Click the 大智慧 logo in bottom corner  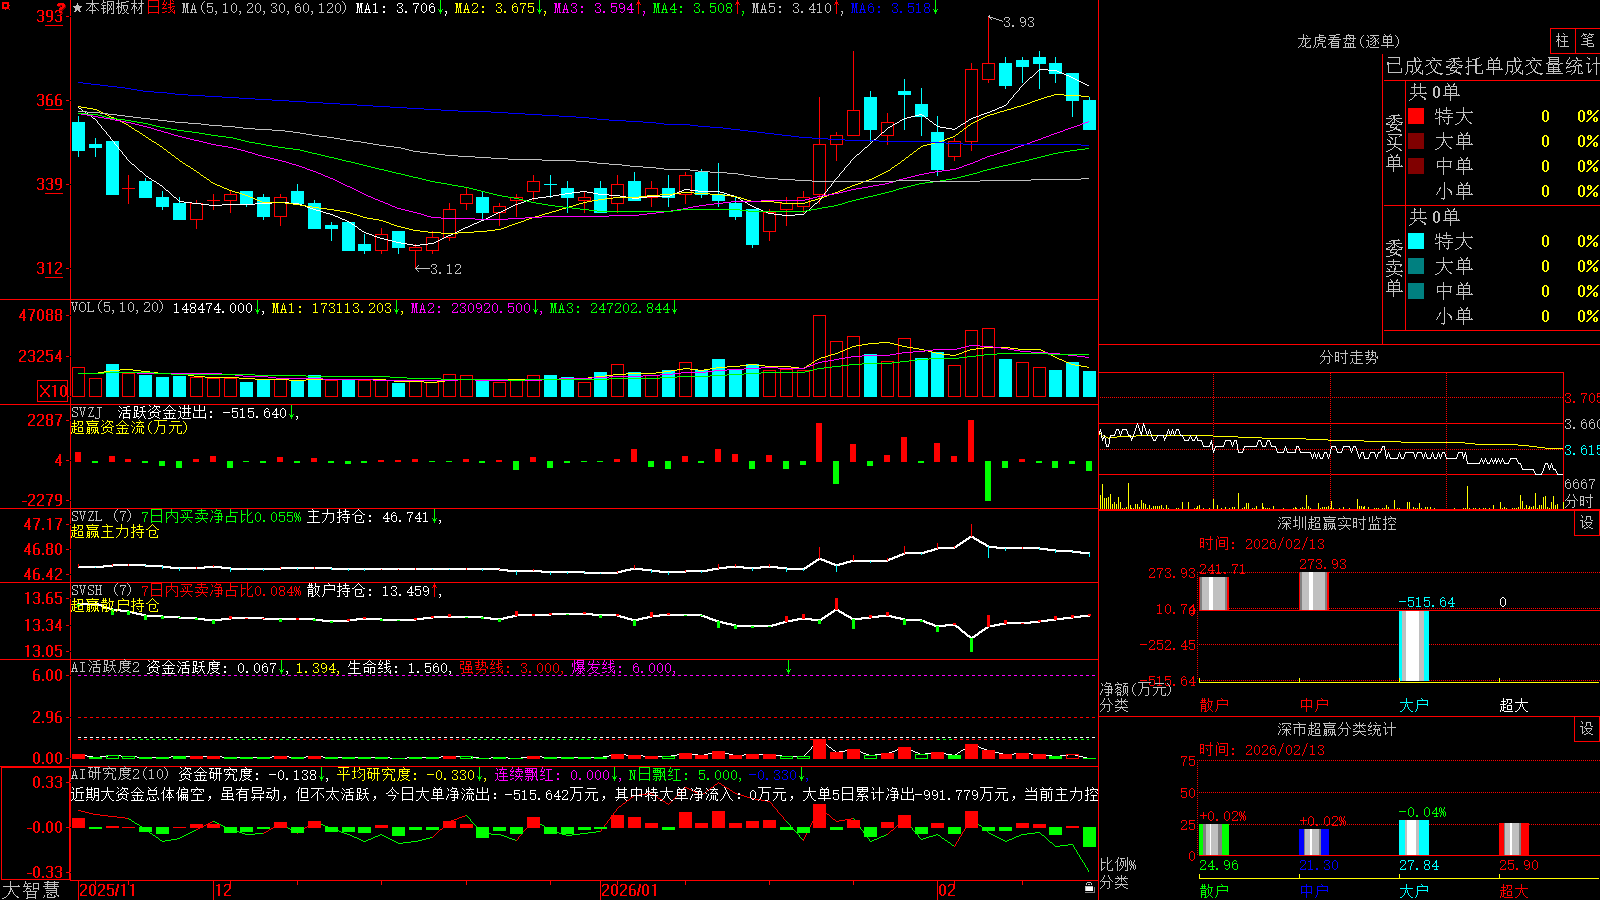click(31, 890)
